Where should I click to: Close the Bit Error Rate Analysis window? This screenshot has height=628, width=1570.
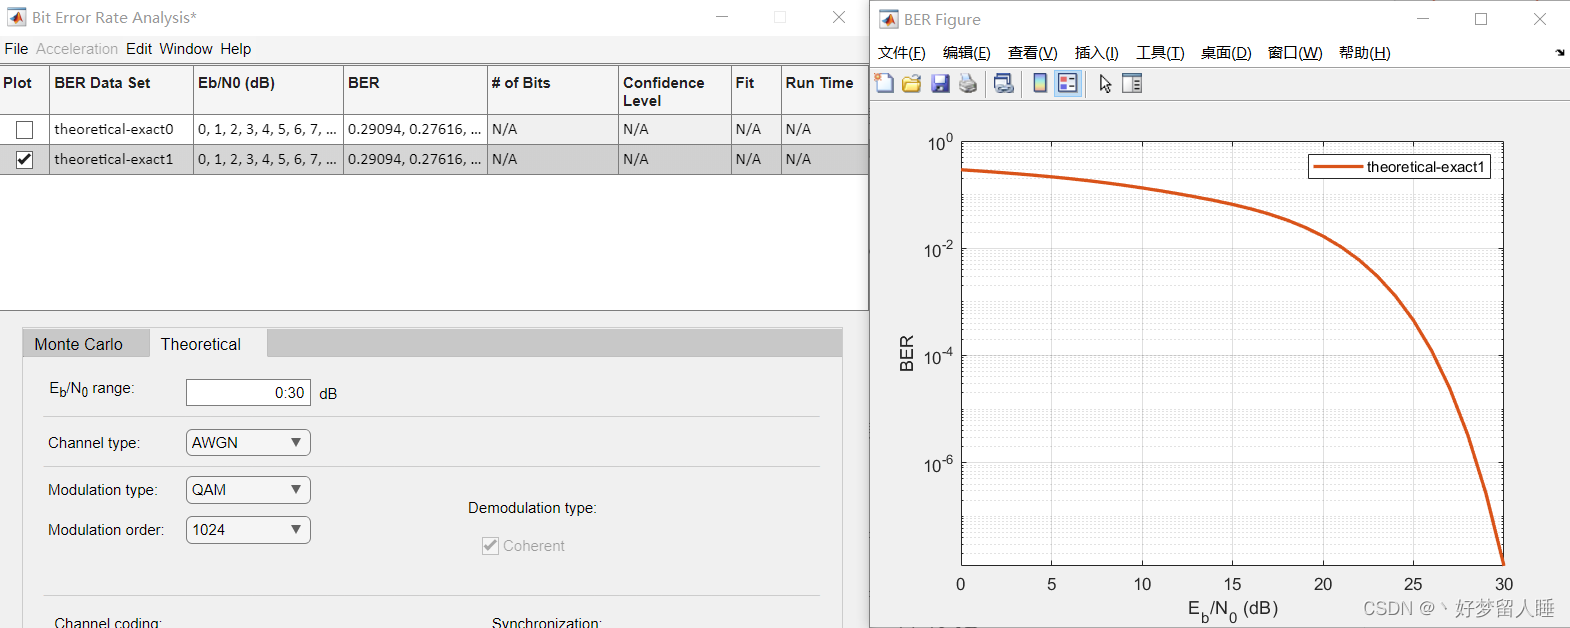click(839, 17)
